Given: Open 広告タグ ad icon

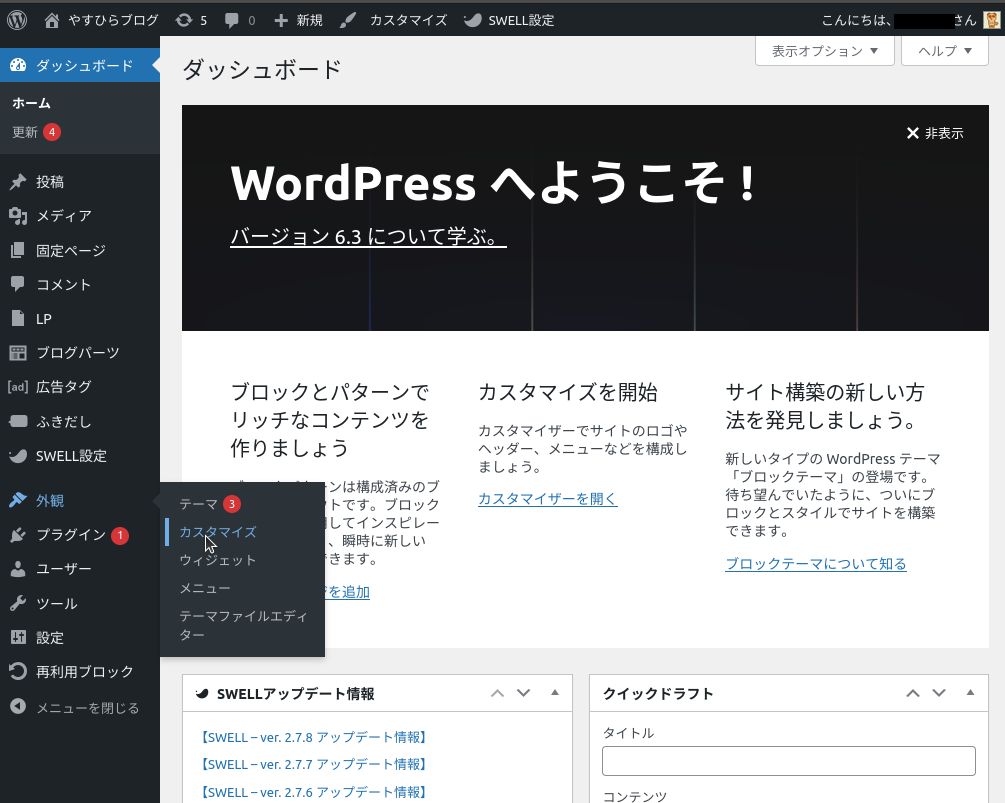Looking at the screenshot, I should [x=18, y=386].
